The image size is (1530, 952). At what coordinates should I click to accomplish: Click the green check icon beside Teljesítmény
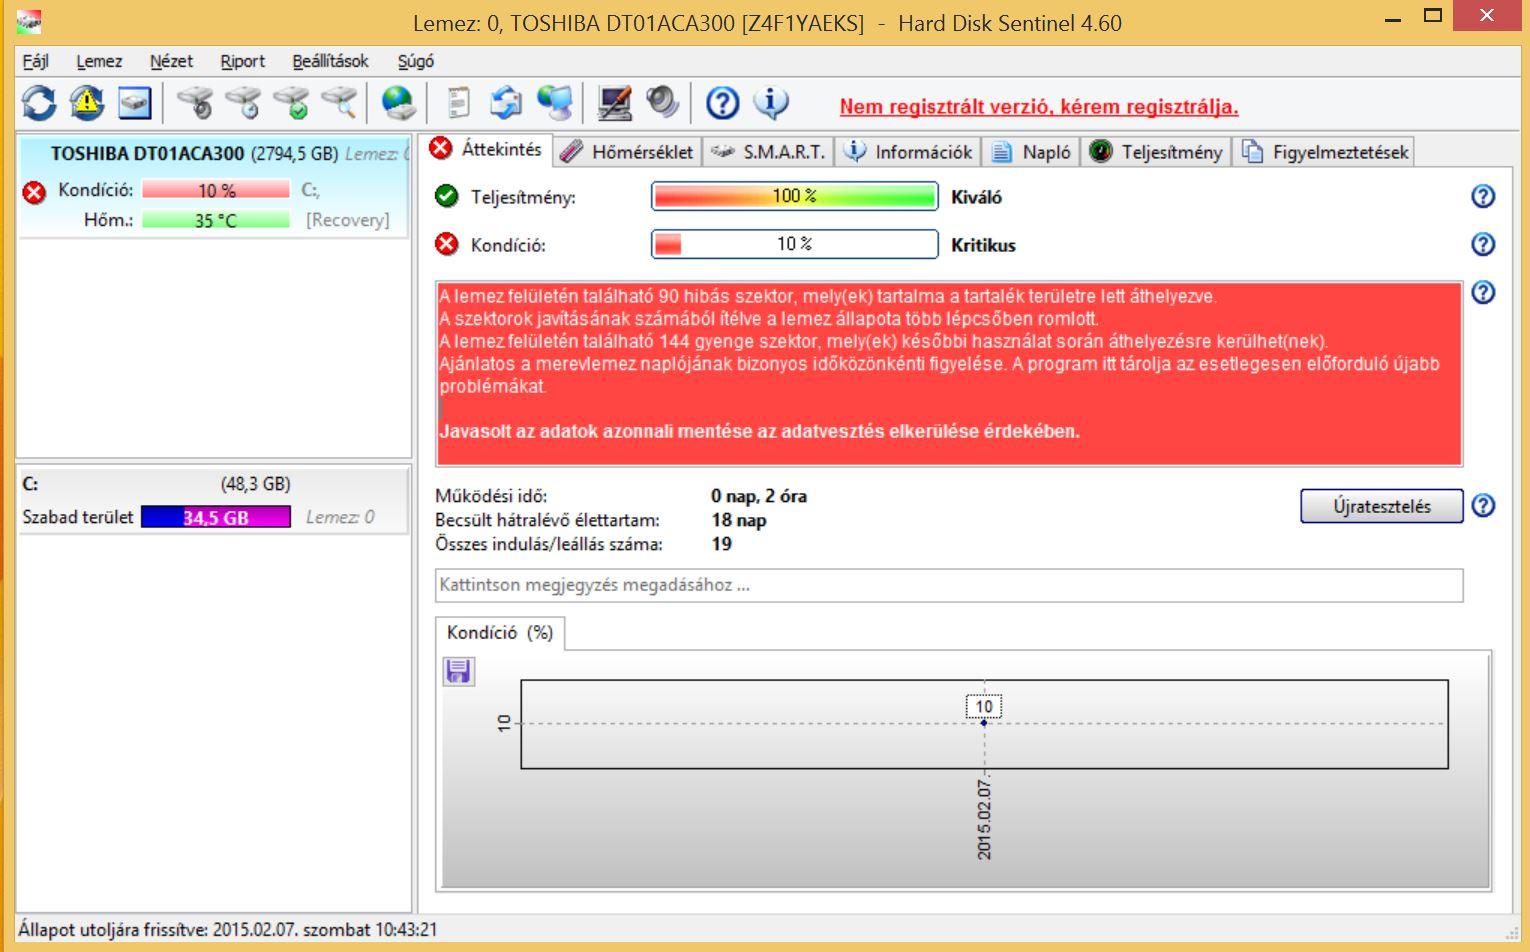pyautogui.click(x=447, y=196)
